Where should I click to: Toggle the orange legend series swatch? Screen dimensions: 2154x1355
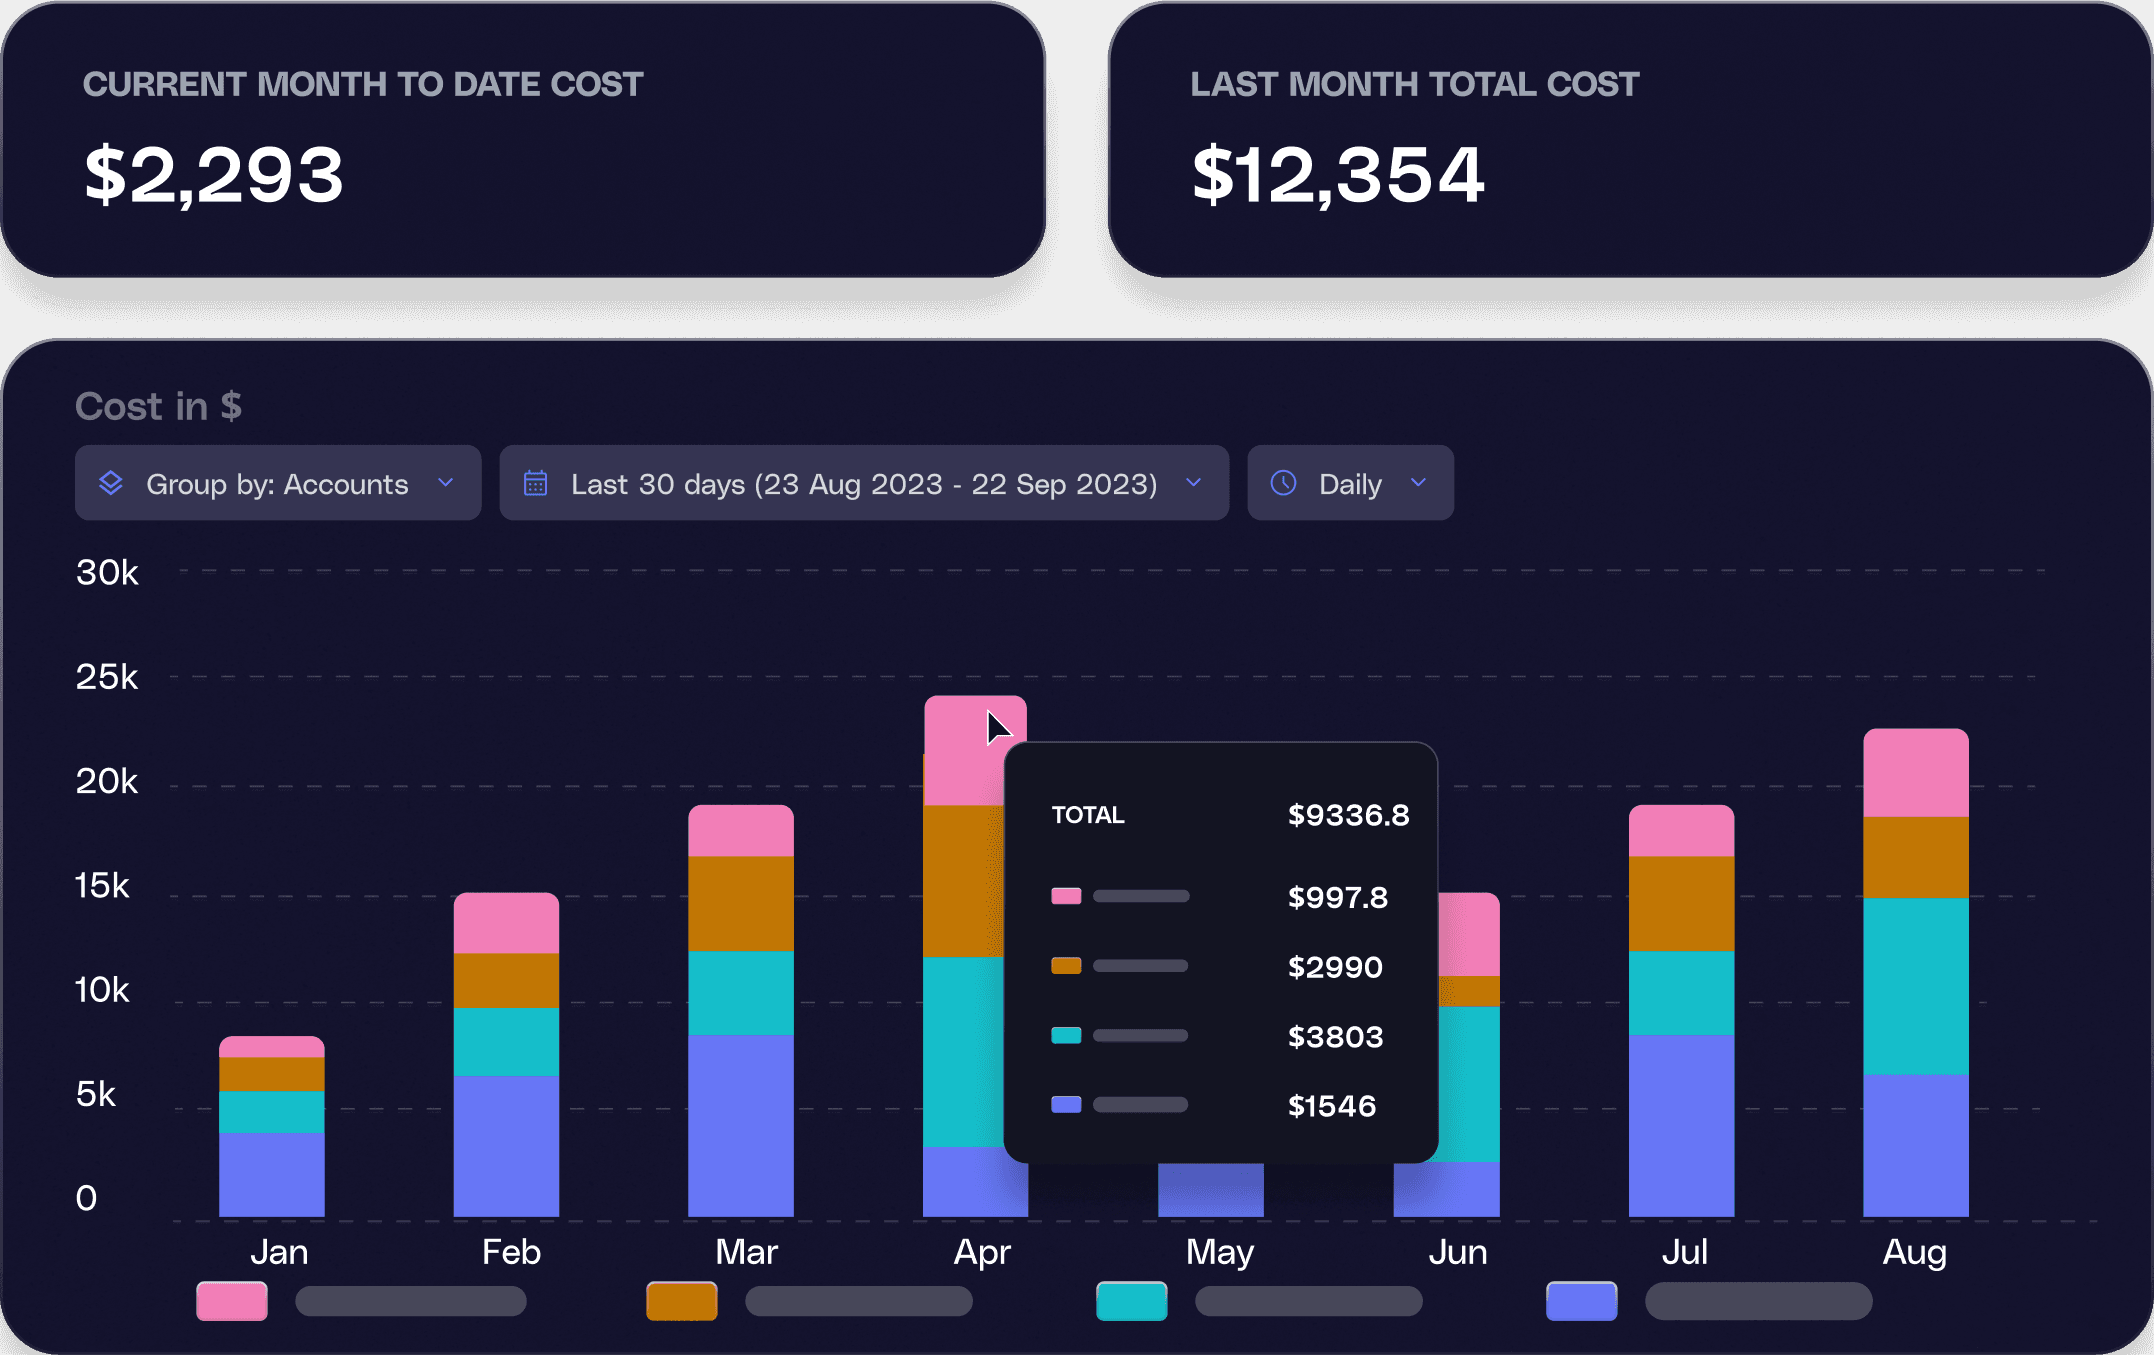(x=682, y=1301)
